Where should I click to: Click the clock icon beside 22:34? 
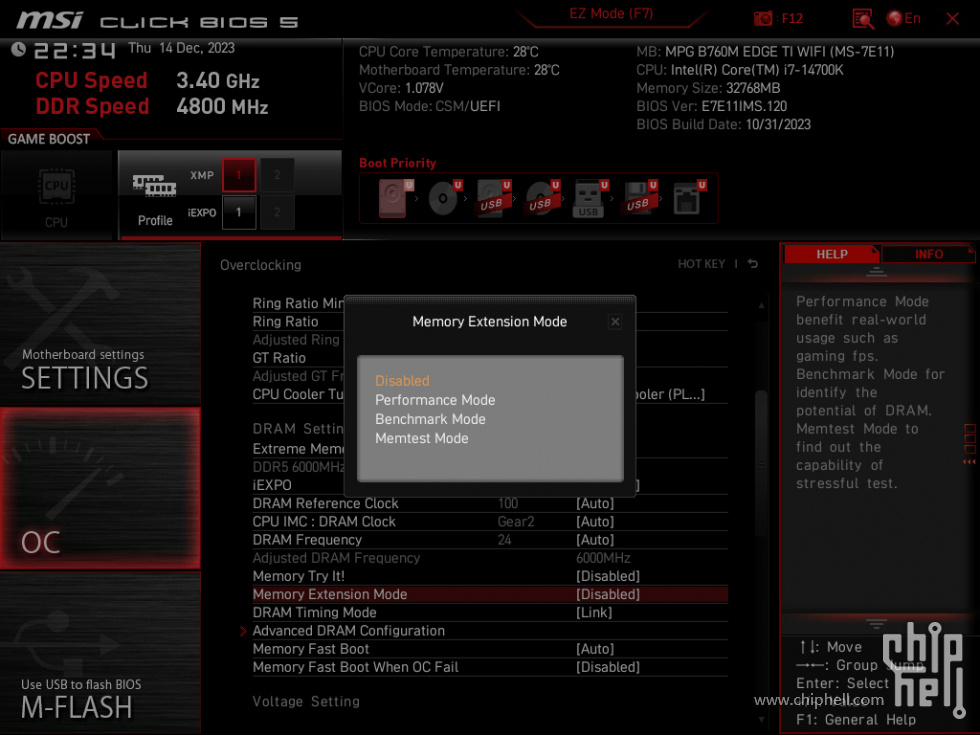(x=18, y=49)
